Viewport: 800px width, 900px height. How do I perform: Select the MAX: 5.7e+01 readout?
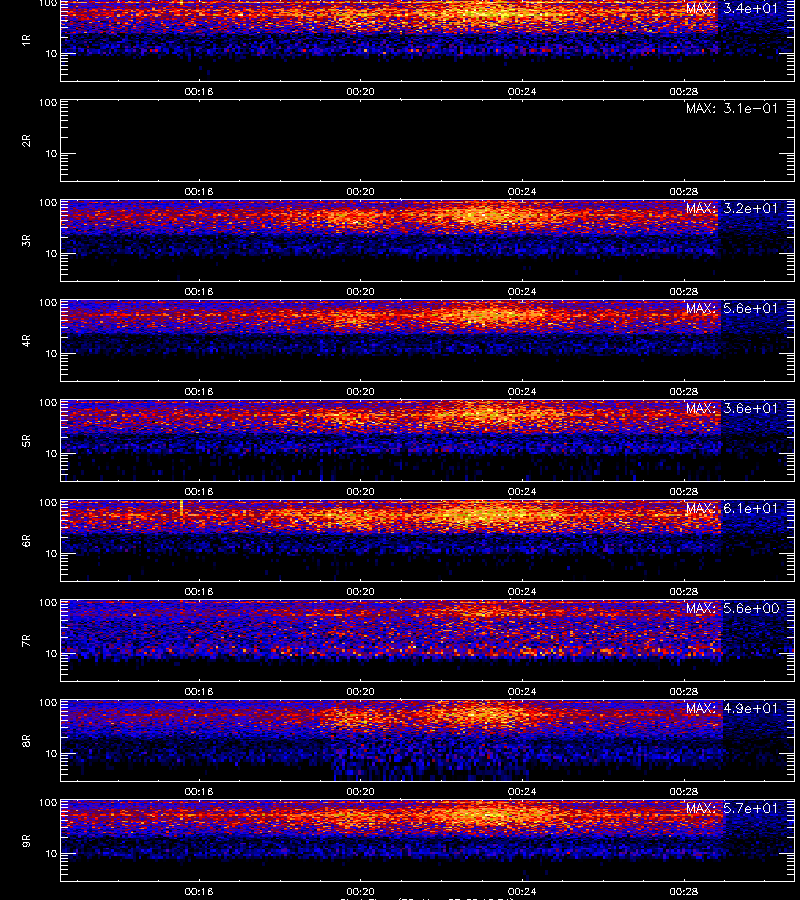click(x=732, y=808)
